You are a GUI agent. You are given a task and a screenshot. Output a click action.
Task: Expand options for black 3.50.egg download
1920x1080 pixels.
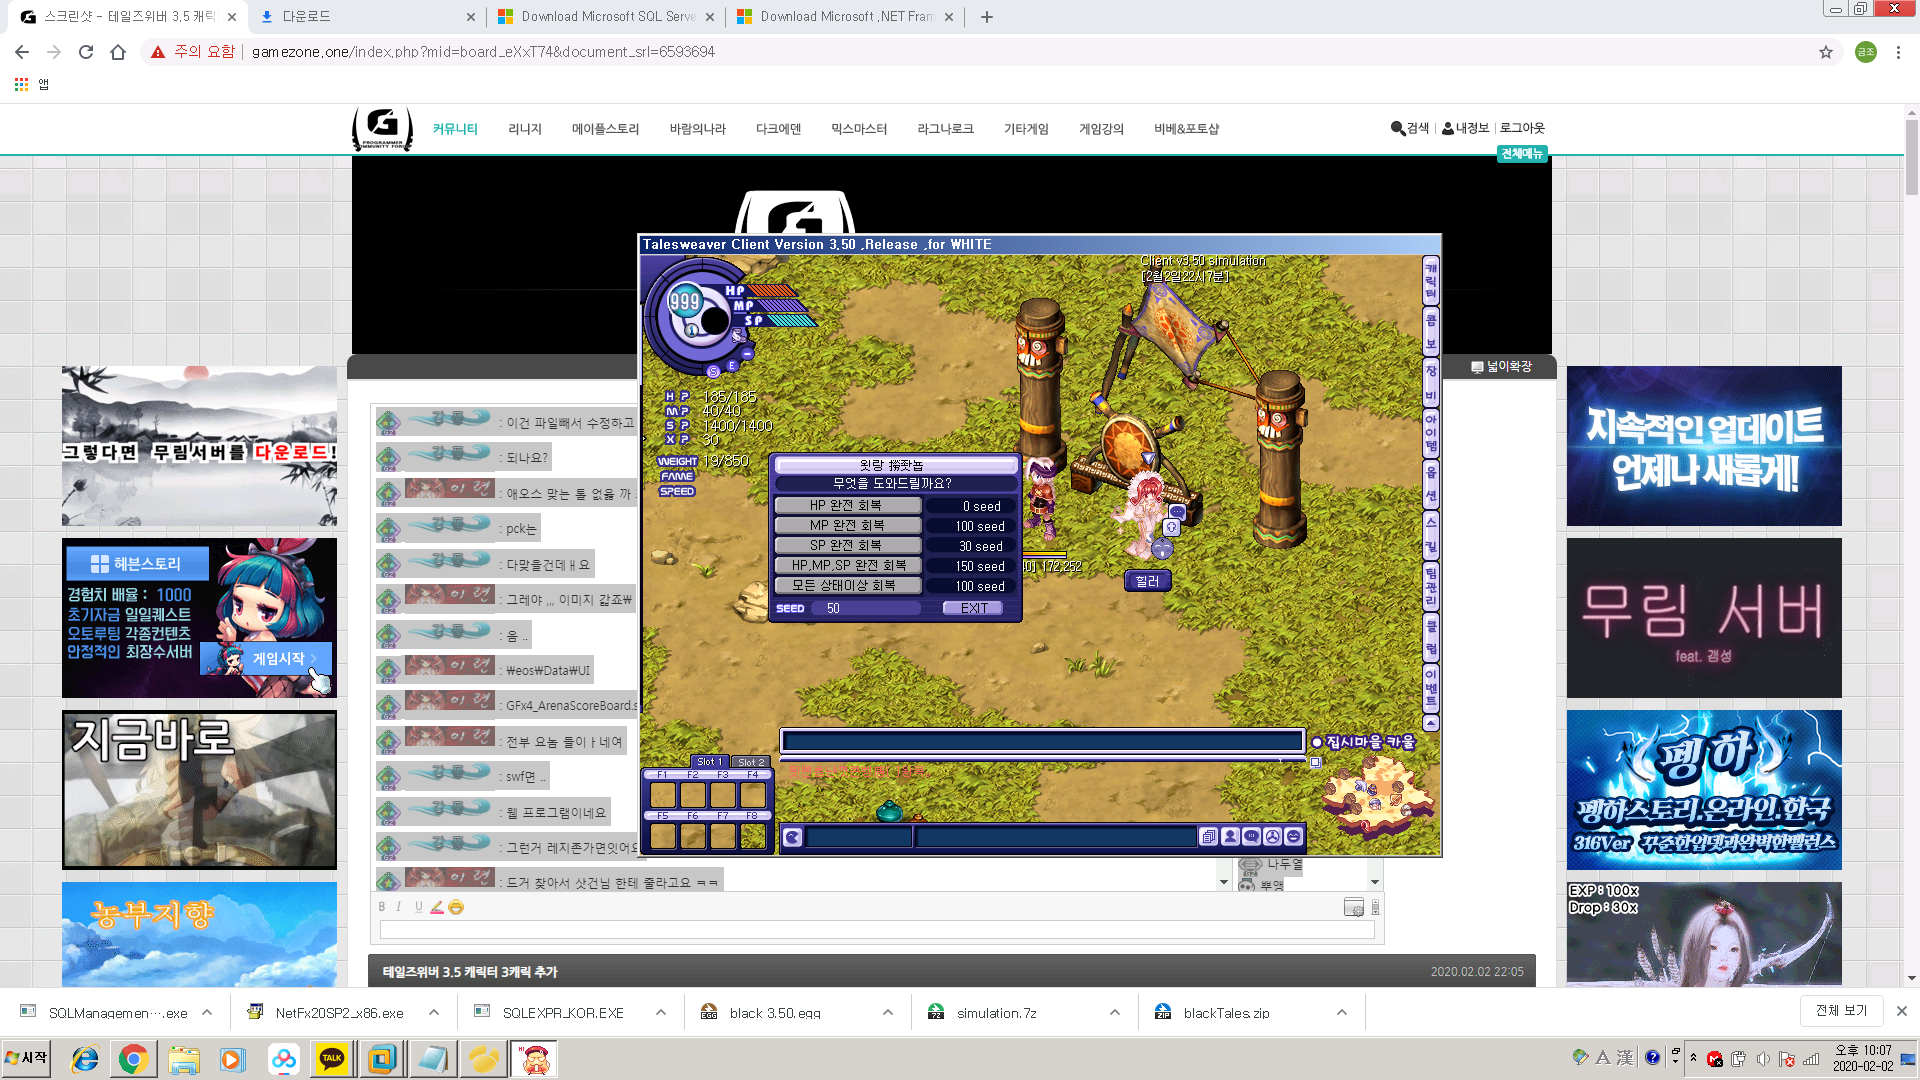point(888,1012)
